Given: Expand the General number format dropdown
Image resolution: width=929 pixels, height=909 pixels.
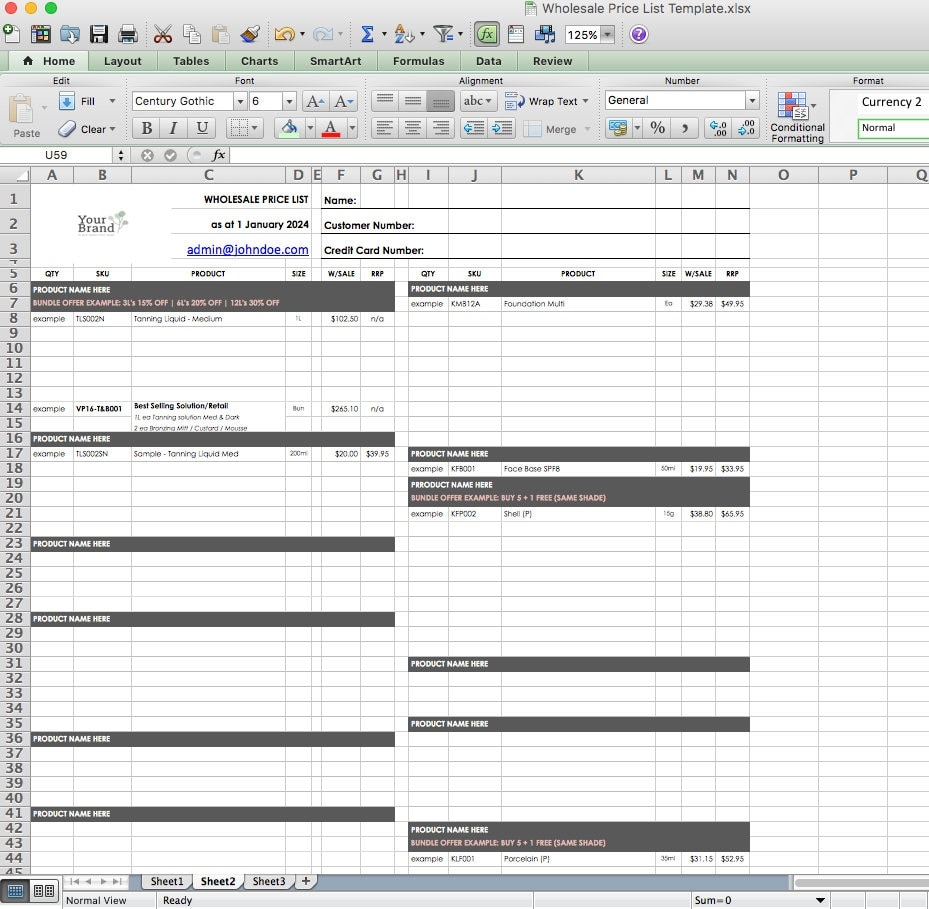Looking at the screenshot, I should 751,101.
